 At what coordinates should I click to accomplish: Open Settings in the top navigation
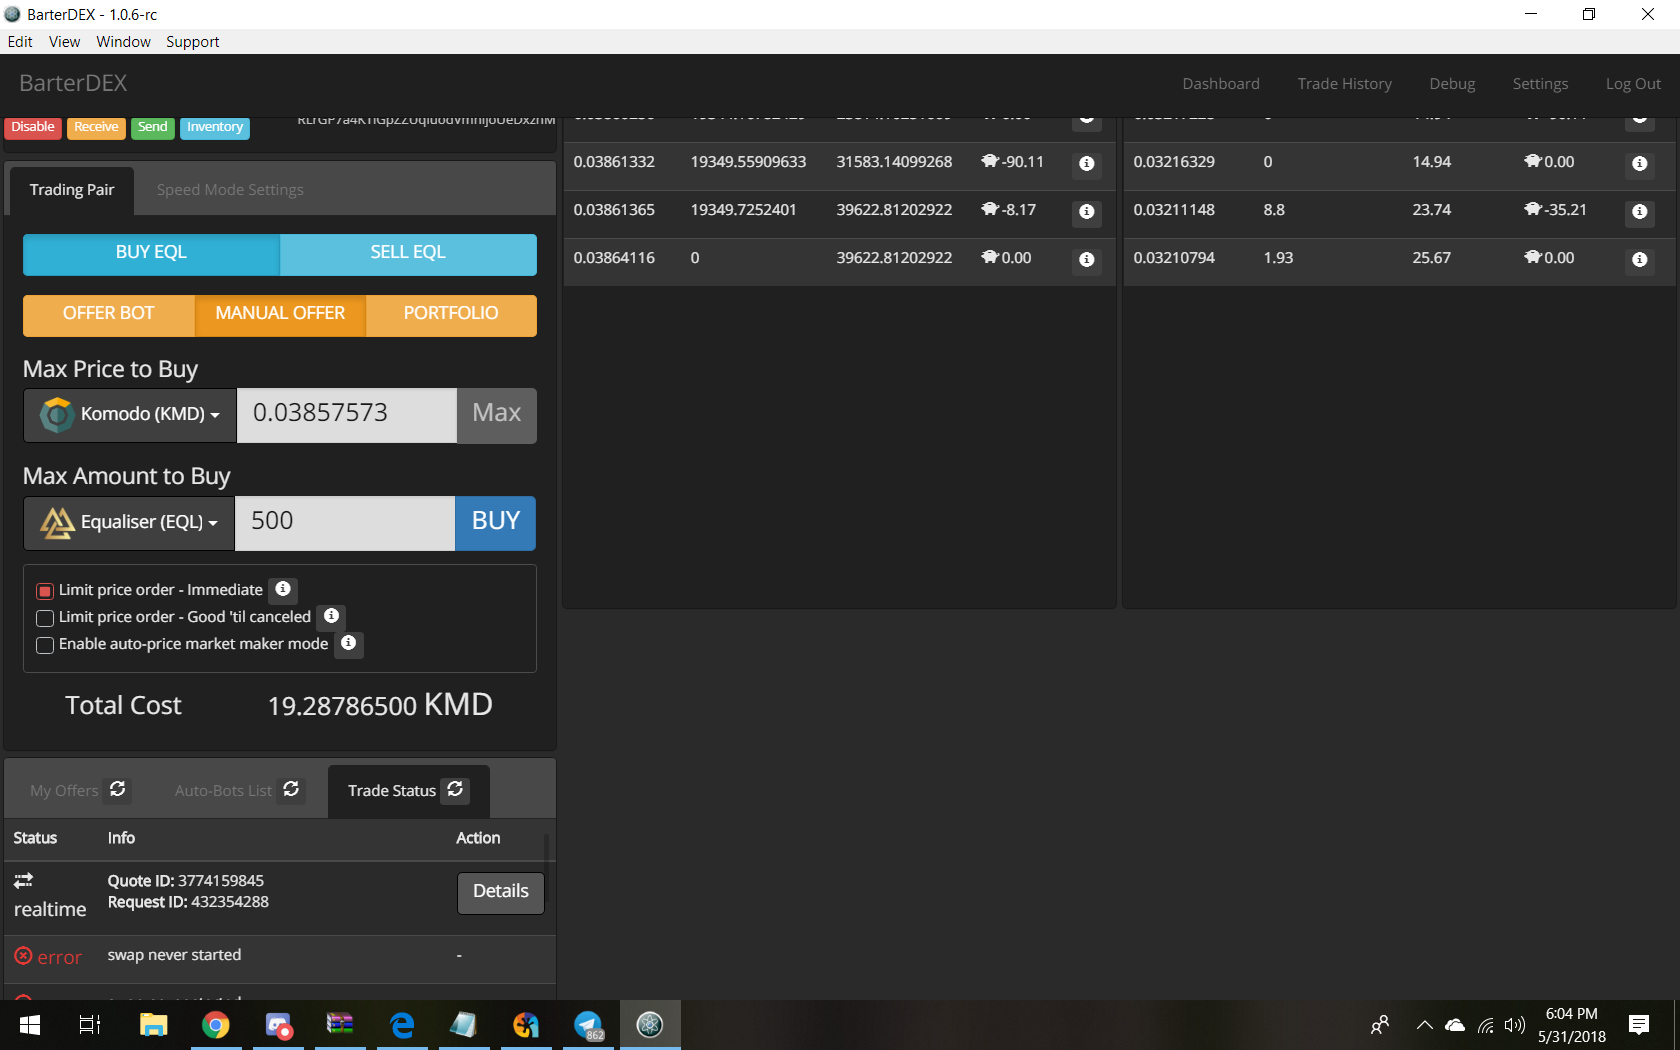point(1540,84)
